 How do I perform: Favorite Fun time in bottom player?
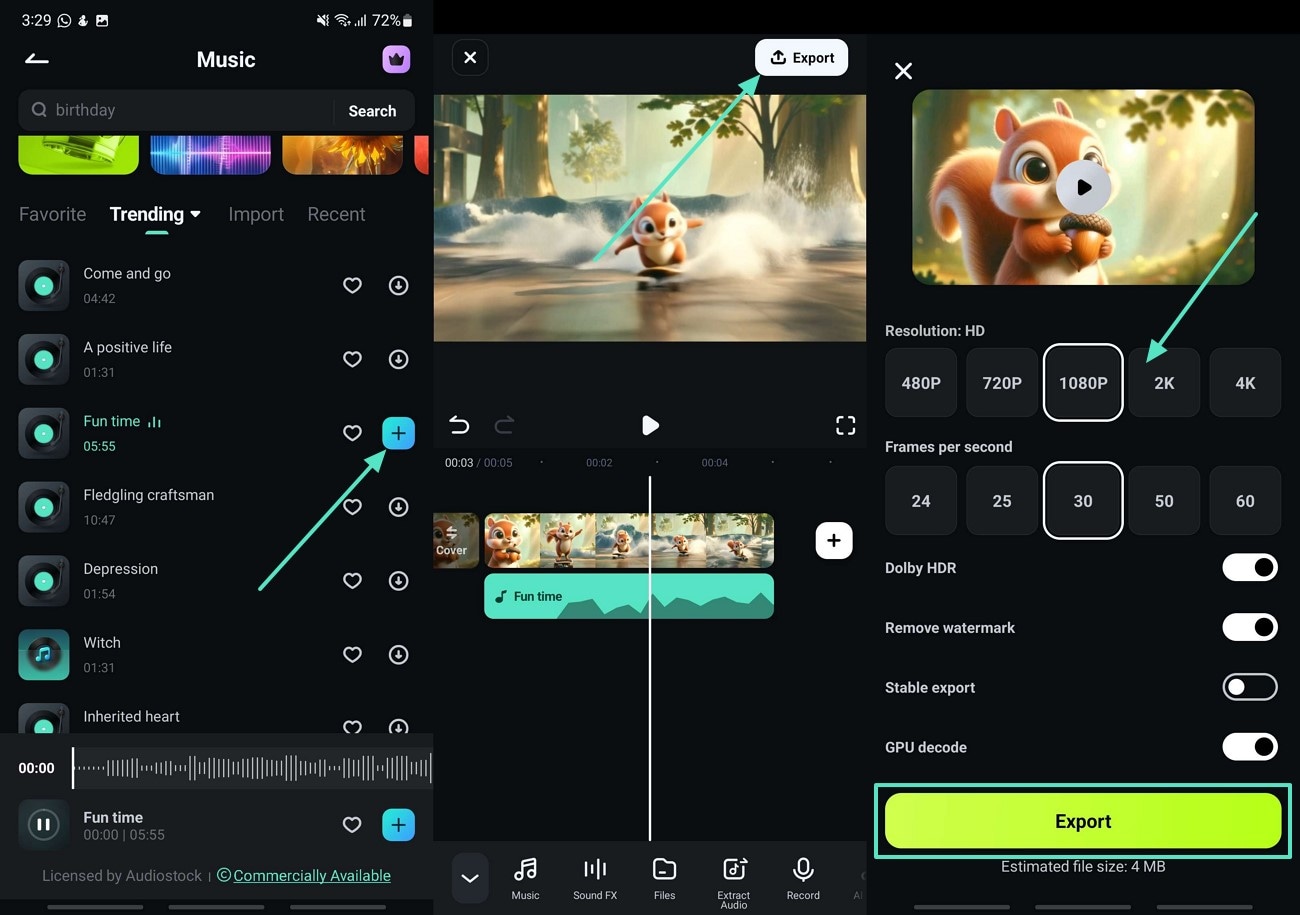[x=352, y=825]
